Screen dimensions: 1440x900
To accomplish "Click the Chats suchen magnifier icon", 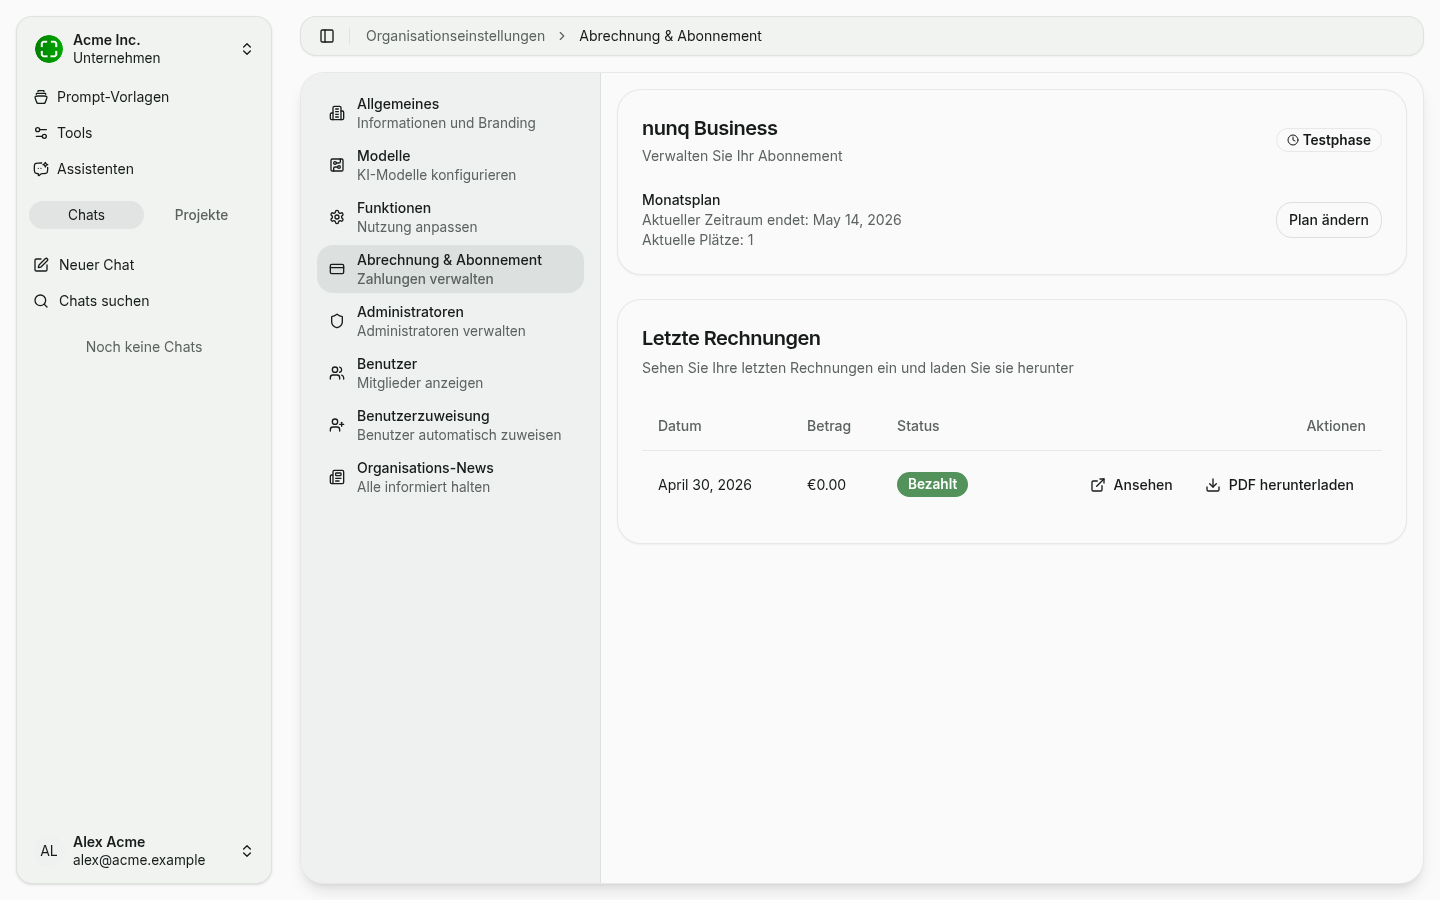I will tap(41, 301).
